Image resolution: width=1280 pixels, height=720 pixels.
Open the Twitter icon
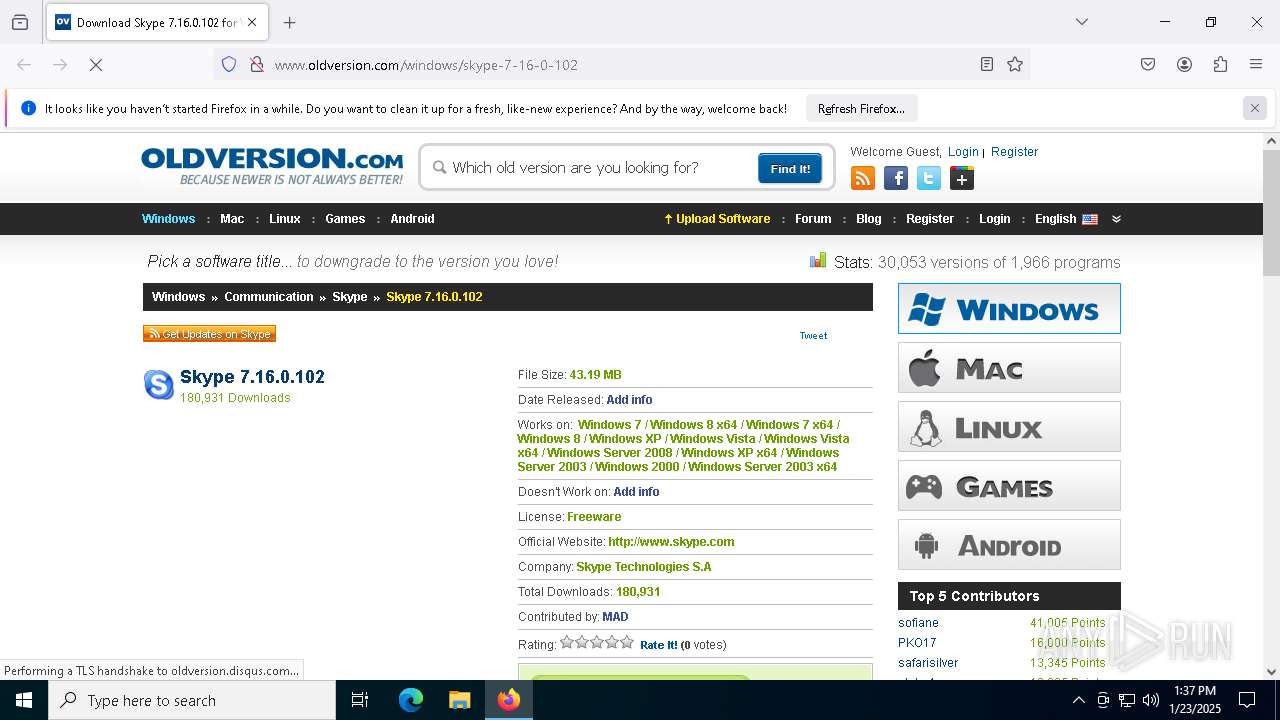click(929, 179)
